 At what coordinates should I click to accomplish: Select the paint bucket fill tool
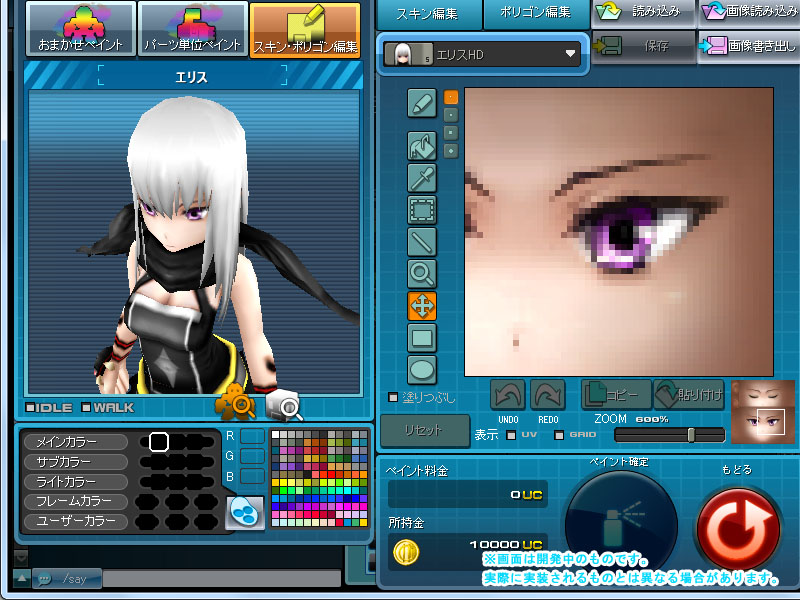click(x=422, y=146)
